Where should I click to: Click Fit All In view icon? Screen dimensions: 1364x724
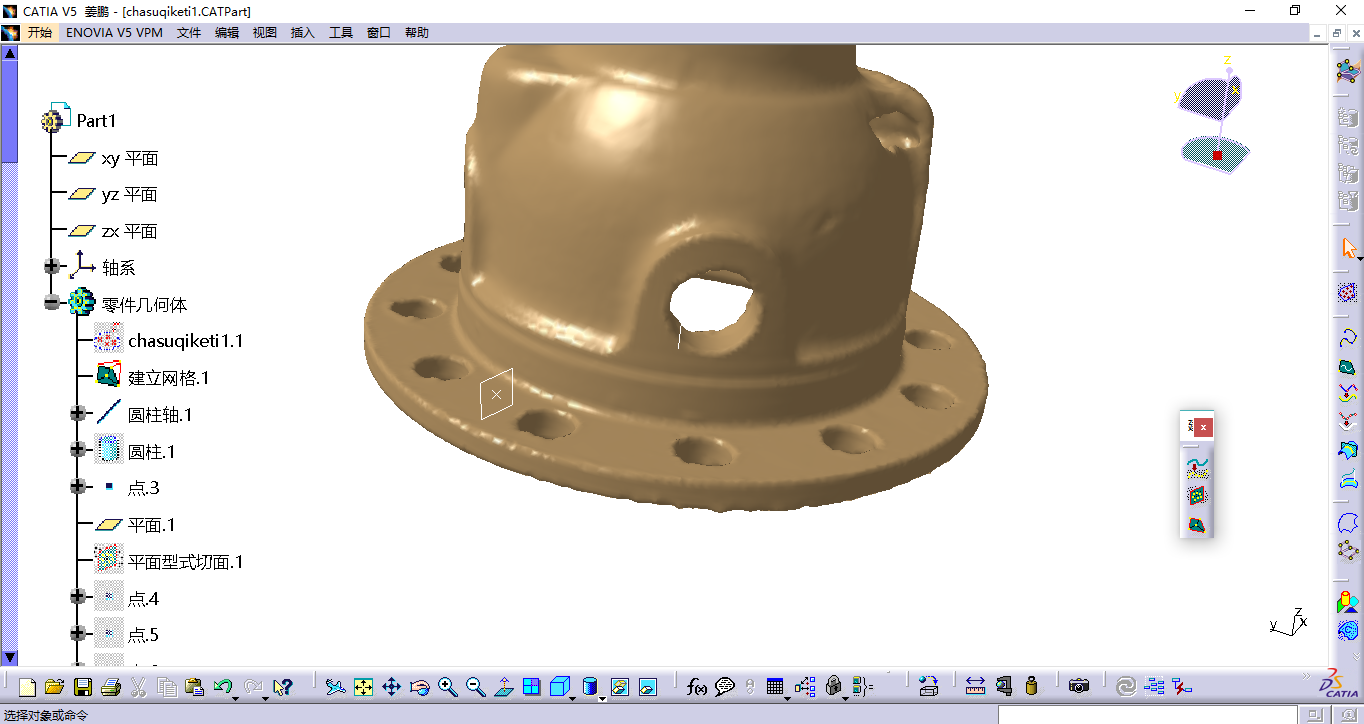point(363,687)
